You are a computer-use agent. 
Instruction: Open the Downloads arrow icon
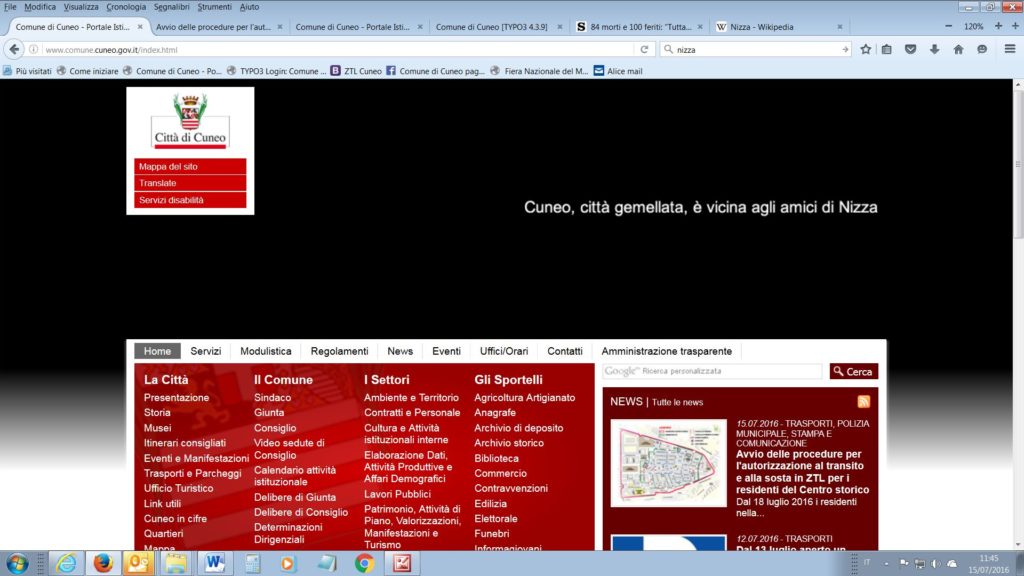935,50
